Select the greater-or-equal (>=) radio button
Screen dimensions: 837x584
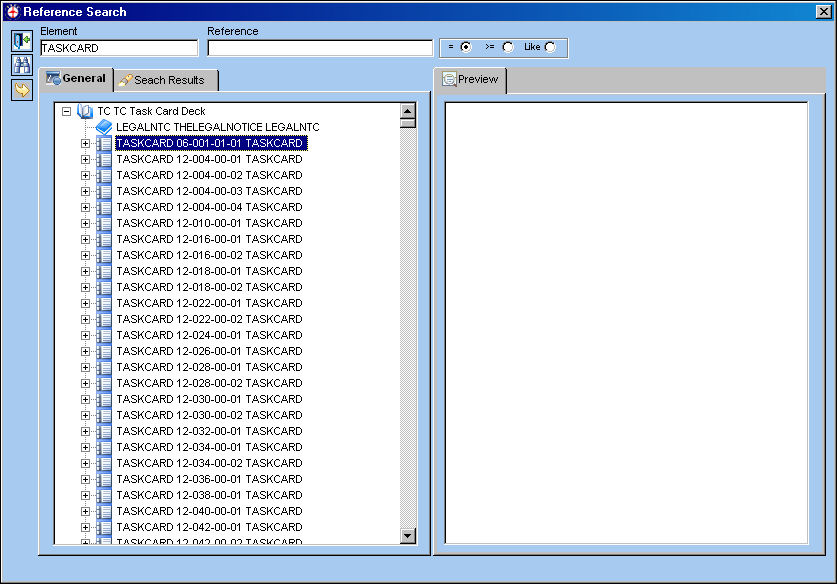508,47
